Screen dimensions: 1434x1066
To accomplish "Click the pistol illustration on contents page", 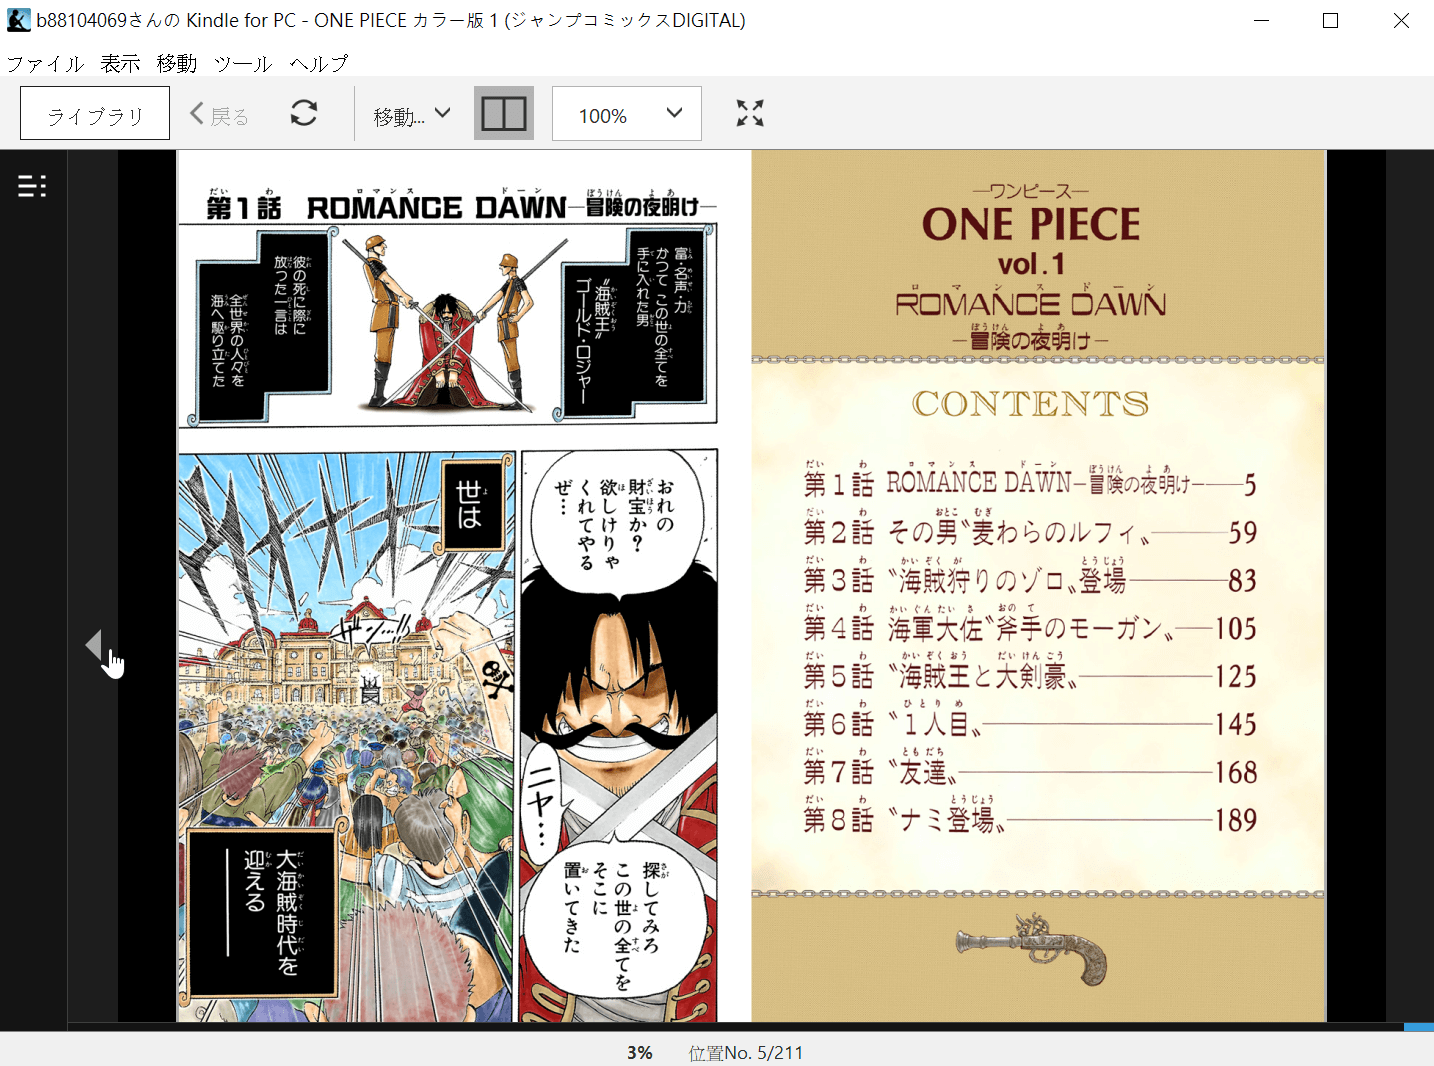I will click(1031, 947).
